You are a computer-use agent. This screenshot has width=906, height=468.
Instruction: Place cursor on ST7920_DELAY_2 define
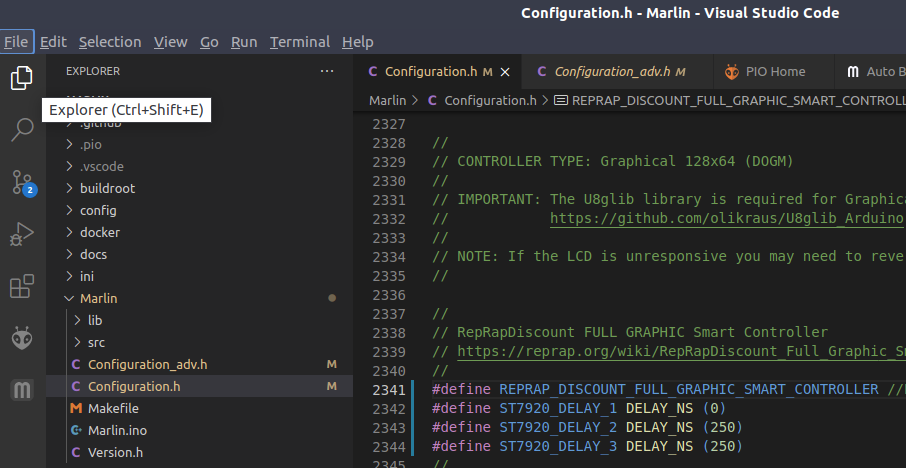coord(558,428)
